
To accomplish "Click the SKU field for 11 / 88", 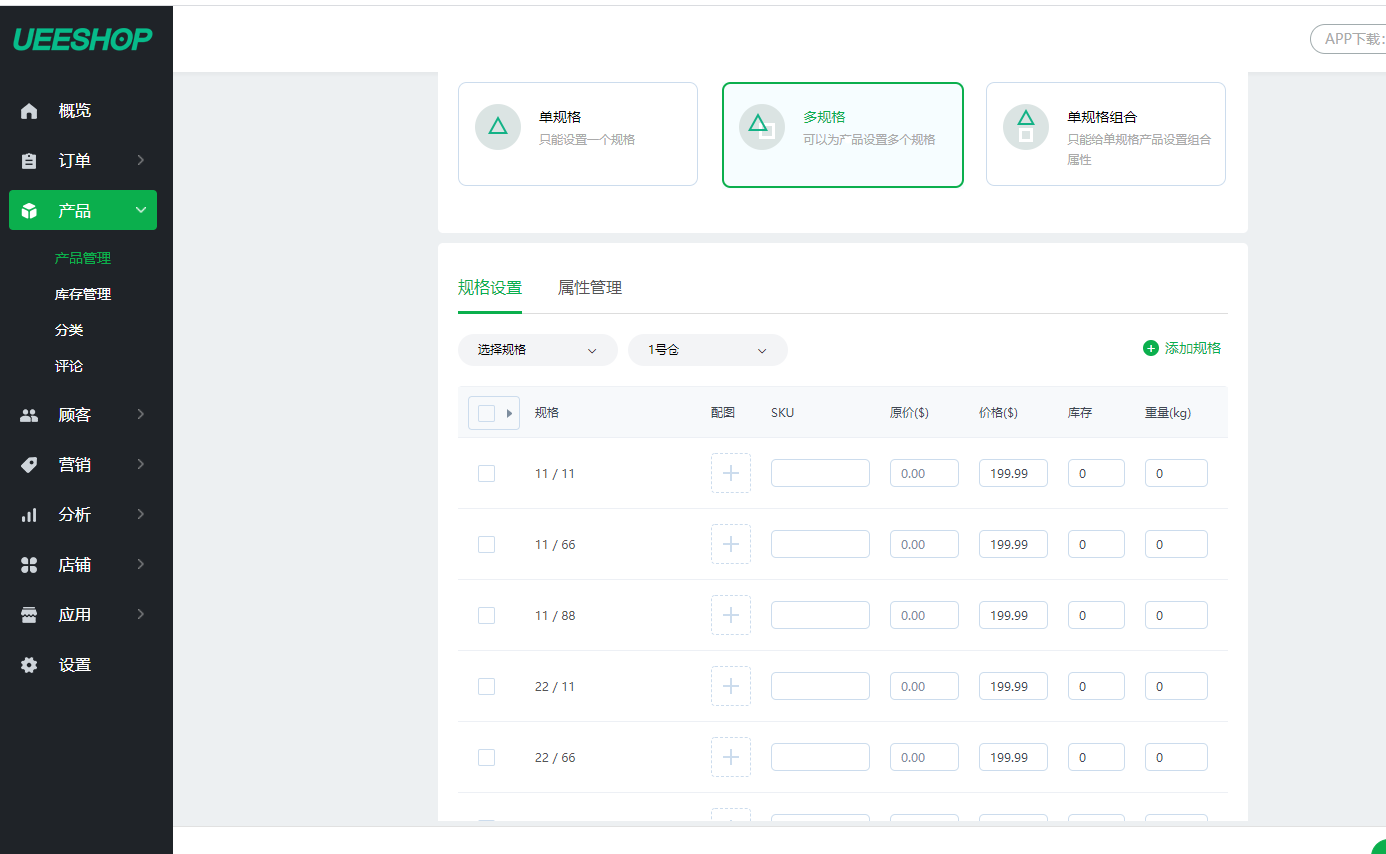I will coord(820,615).
